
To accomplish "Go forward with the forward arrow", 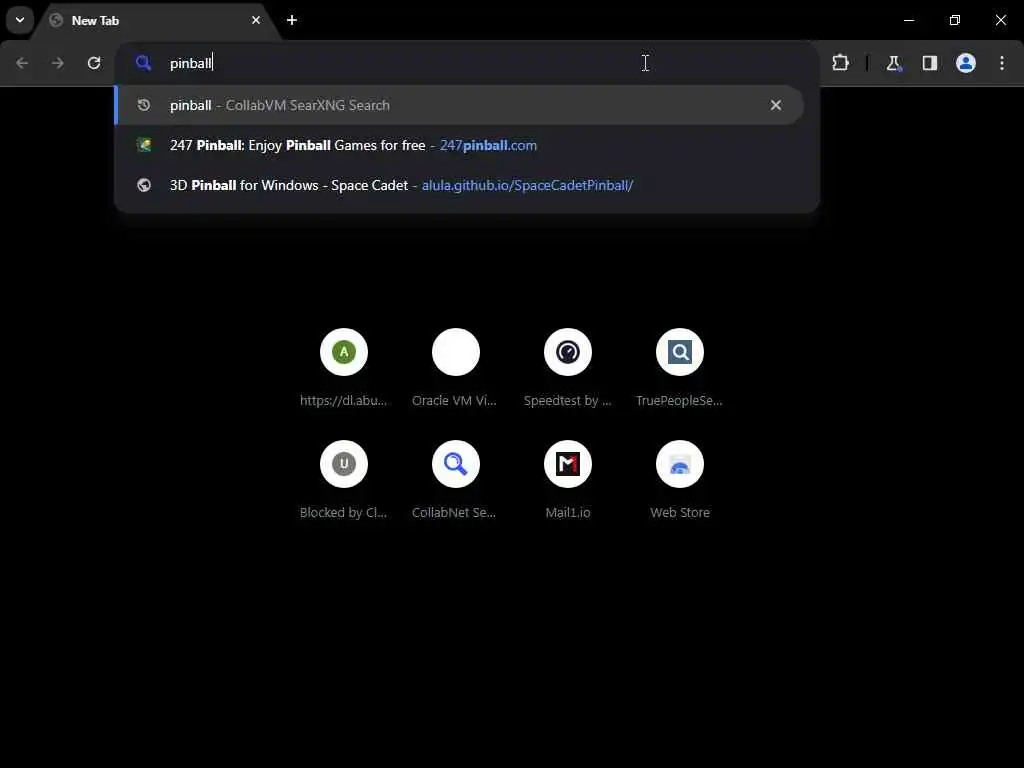I will [x=58, y=63].
